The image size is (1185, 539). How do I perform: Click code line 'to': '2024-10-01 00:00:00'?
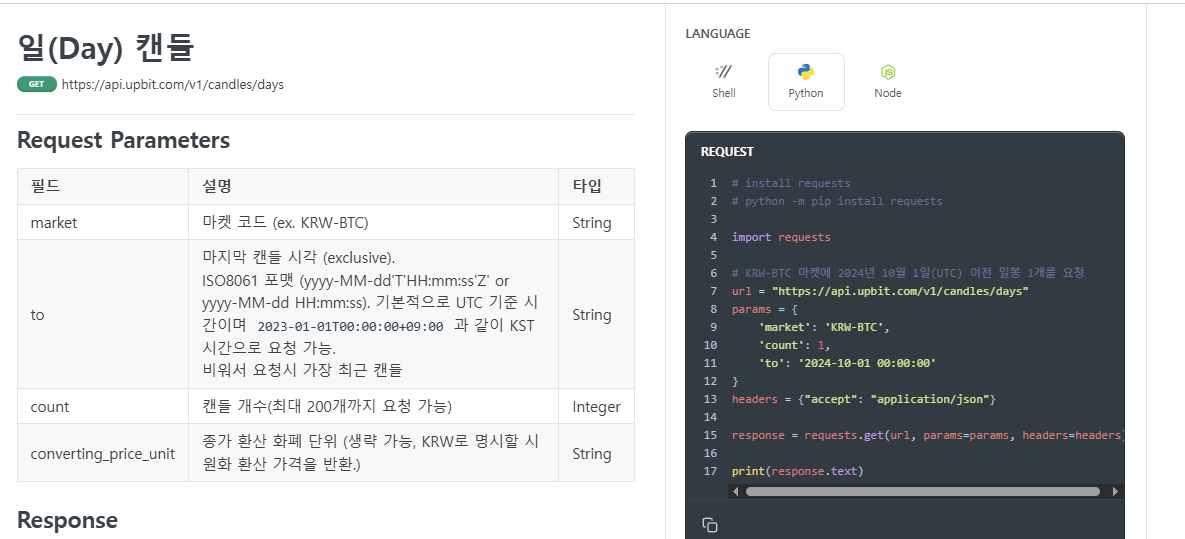(x=847, y=363)
